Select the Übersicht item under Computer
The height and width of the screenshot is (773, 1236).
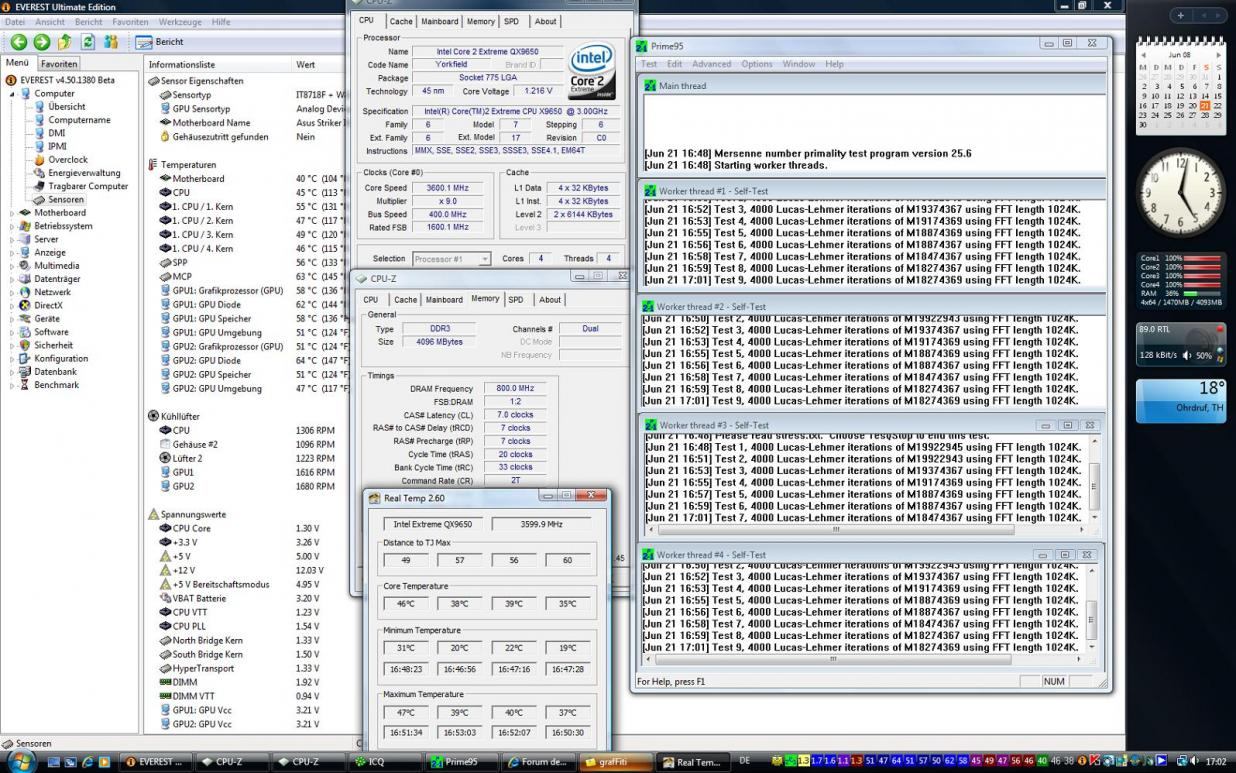coord(67,107)
